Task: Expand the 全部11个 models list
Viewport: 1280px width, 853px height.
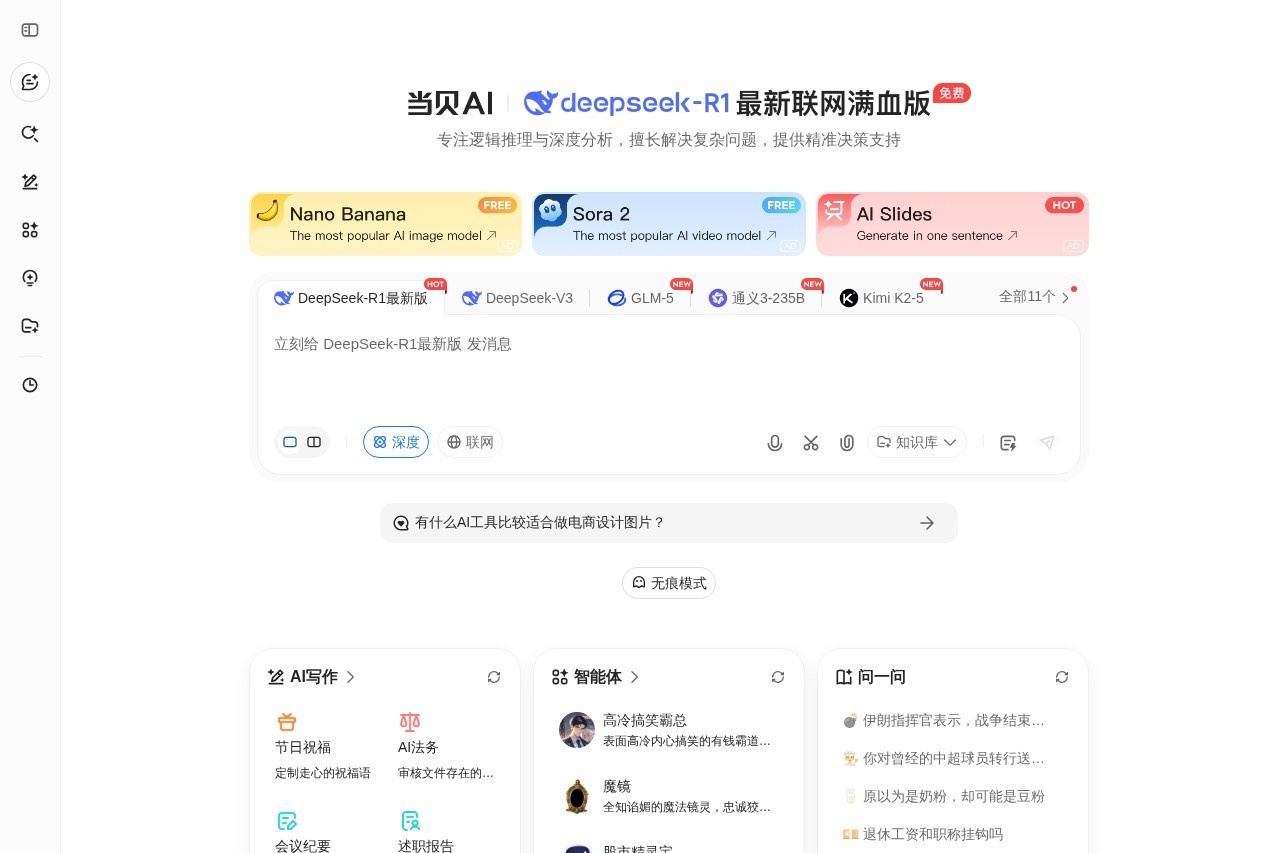Action: point(1034,297)
